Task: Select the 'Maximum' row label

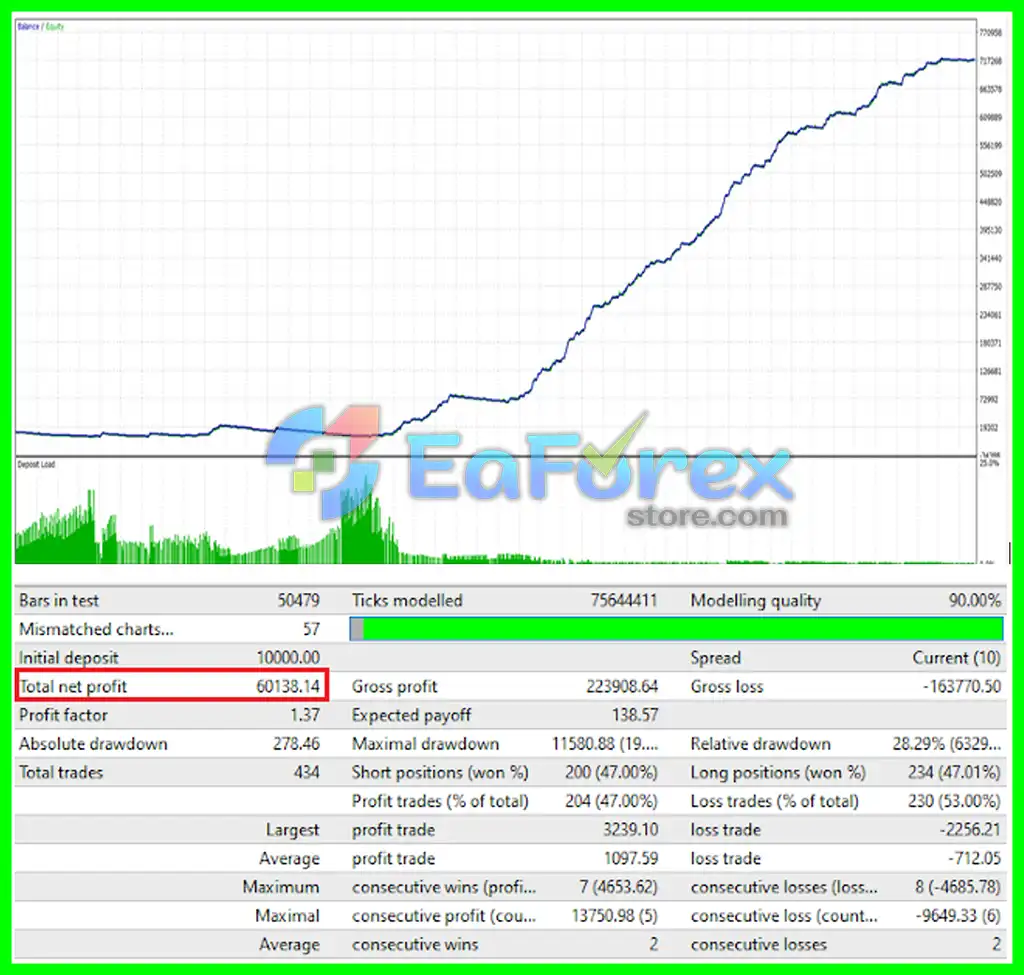Action: tap(281, 887)
